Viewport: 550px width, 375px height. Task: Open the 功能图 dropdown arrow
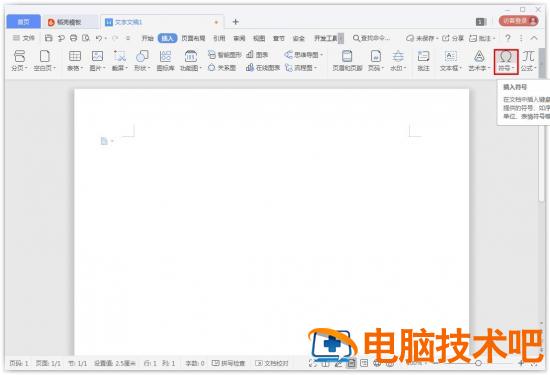click(x=201, y=68)
